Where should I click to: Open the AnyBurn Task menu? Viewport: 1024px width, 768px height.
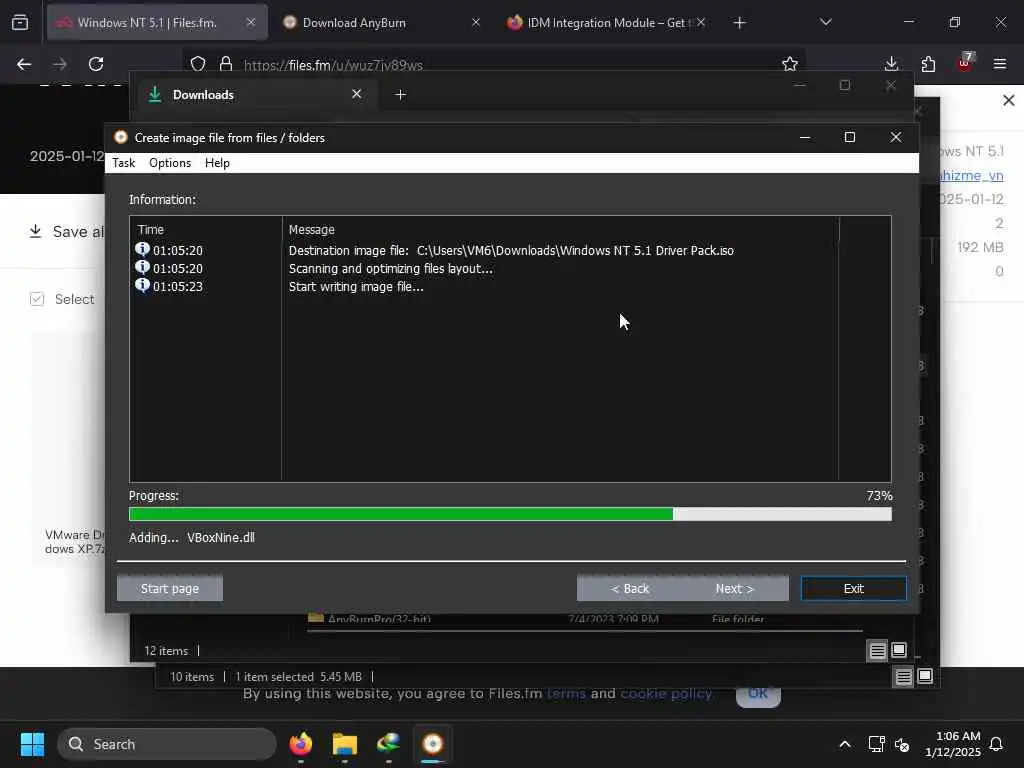point(123,163)
